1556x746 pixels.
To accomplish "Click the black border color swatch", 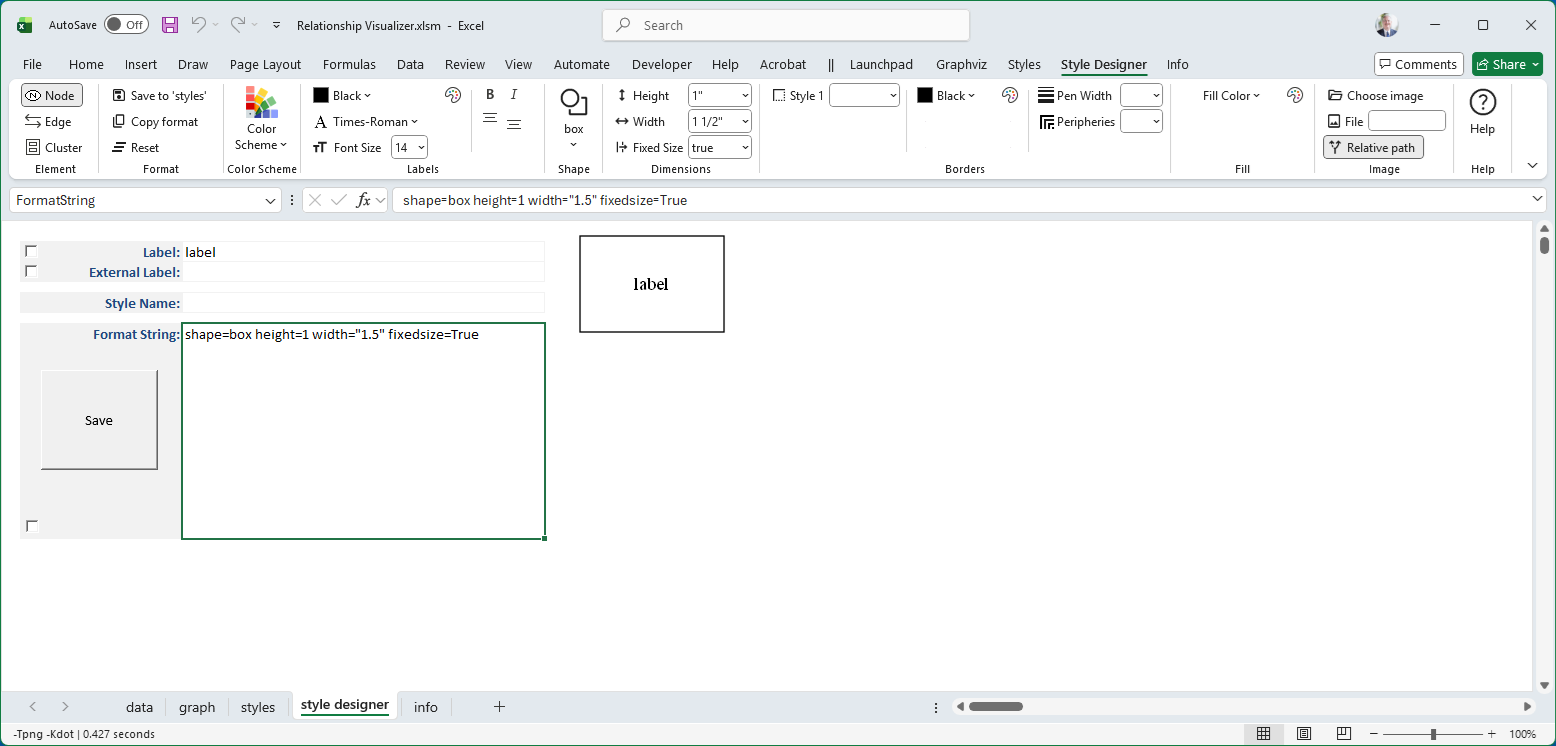I will [925, 96].
